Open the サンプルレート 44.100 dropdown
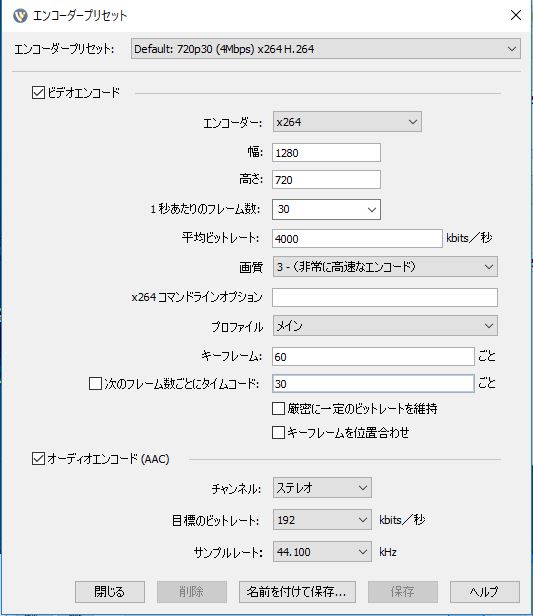The height and width of the screenshot is (616, 533). (x=322, y=552)
